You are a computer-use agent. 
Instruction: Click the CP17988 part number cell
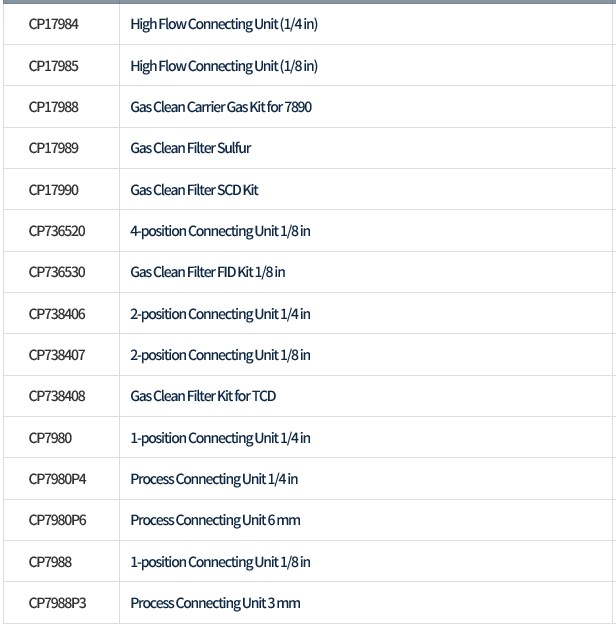[54, 107]
